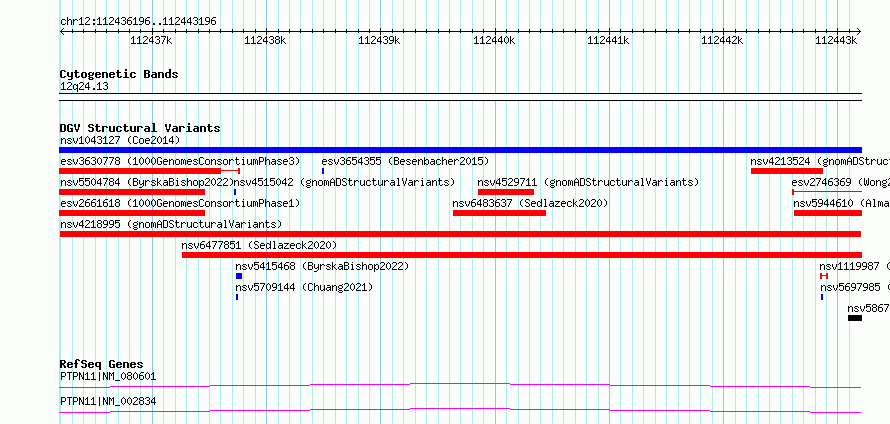Image resolution: width=890 pixels, height=424 pixels.
Task: Select the red nsv5944610 bar
Action: click(x=828, y=213)
